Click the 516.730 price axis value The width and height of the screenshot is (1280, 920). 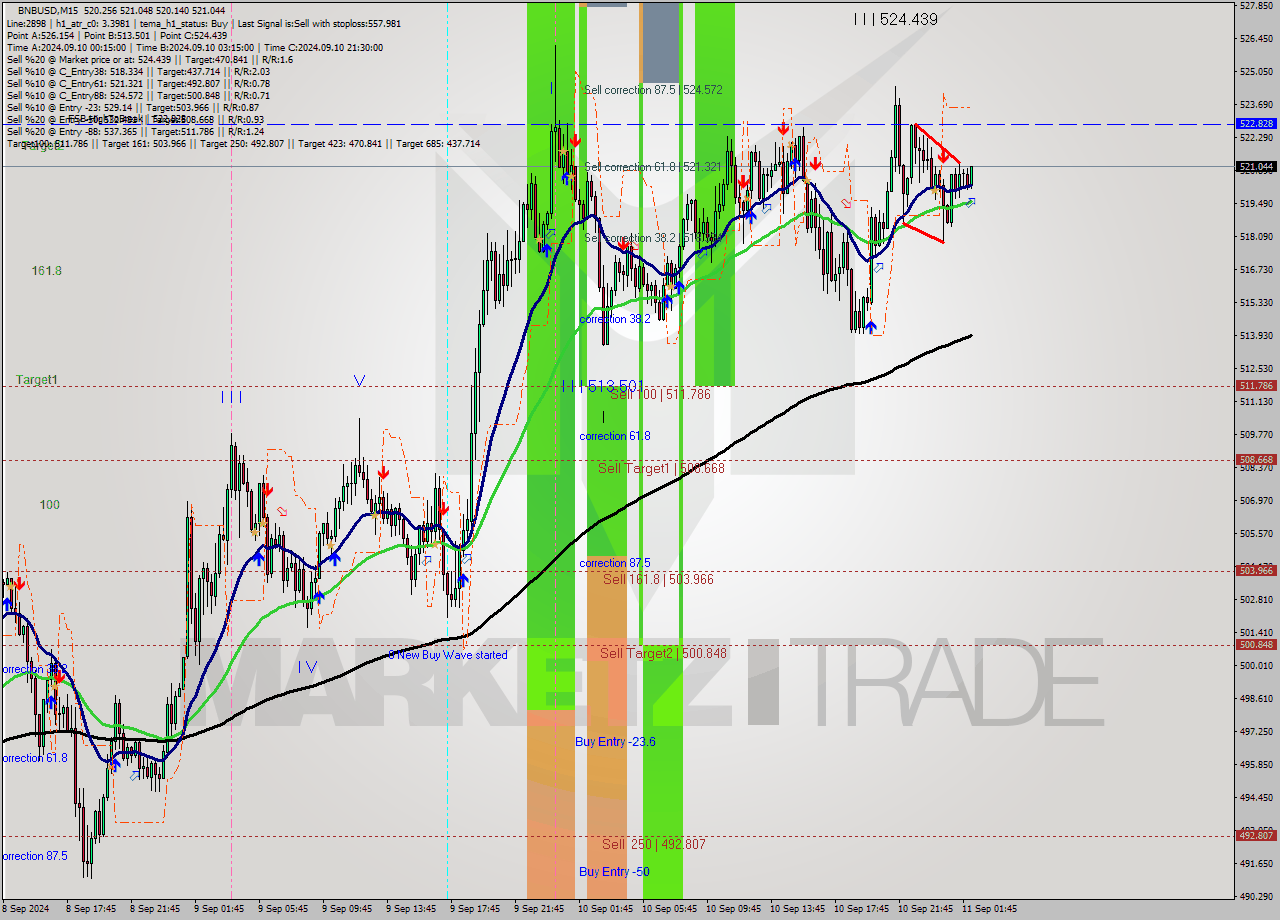(1256, 270)
